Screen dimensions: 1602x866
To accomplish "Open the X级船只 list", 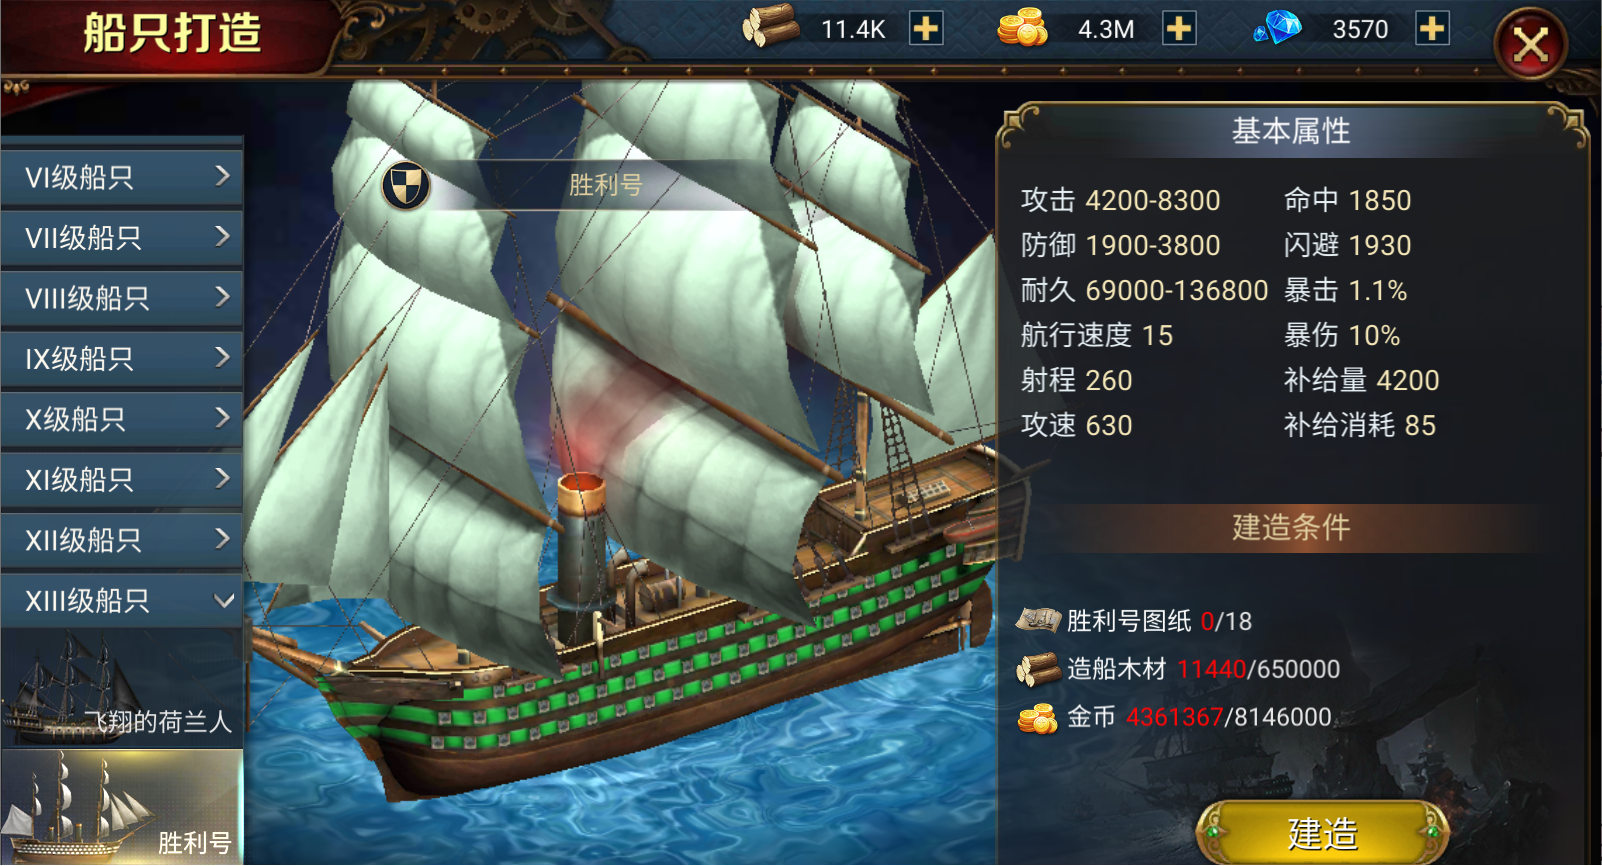I will click(x=122, y=419).
